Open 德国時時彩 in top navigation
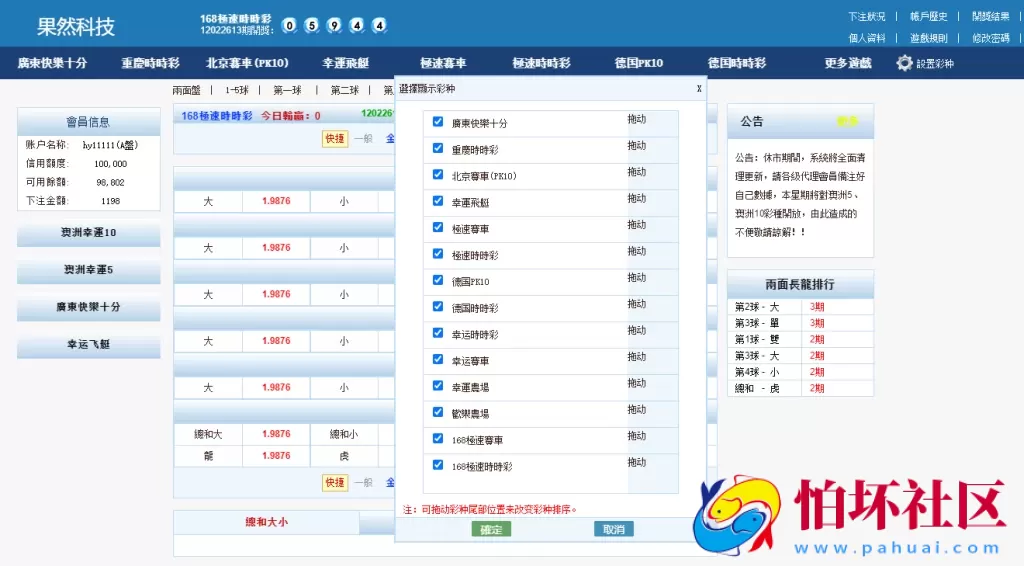Image resolution: width=1024 pixels, height=566 pixels. point(737,63)
